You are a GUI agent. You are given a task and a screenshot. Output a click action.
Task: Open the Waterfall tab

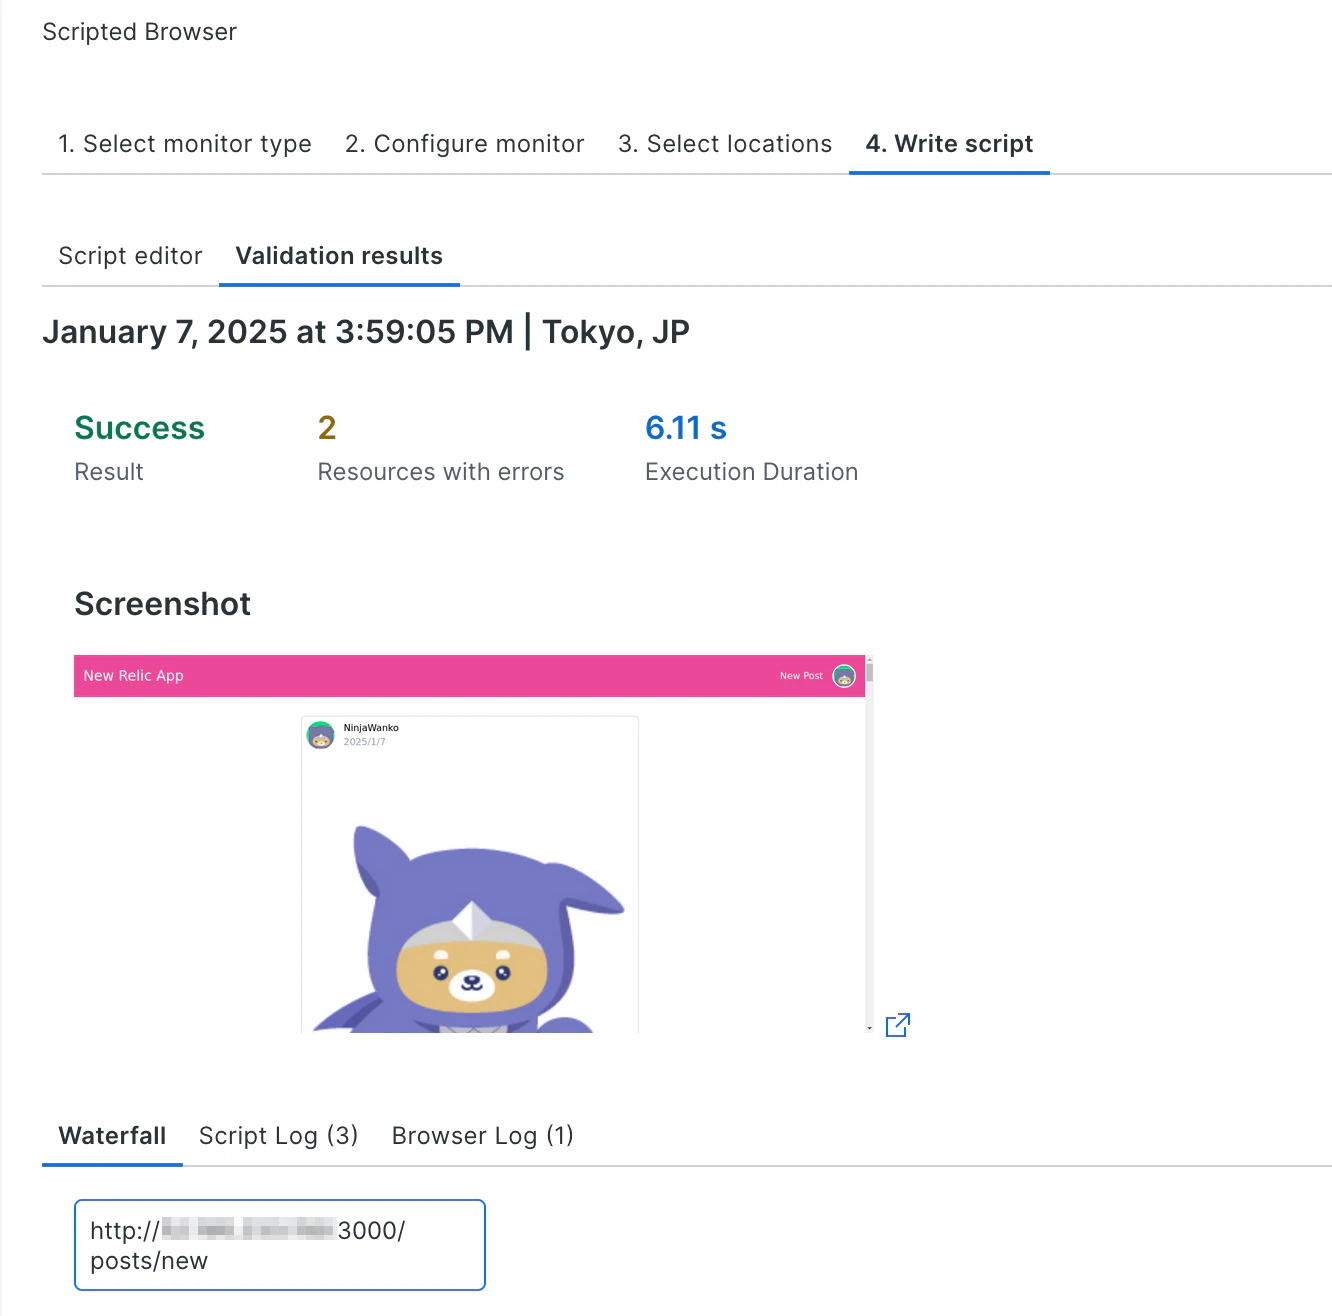click(112, 1136)
